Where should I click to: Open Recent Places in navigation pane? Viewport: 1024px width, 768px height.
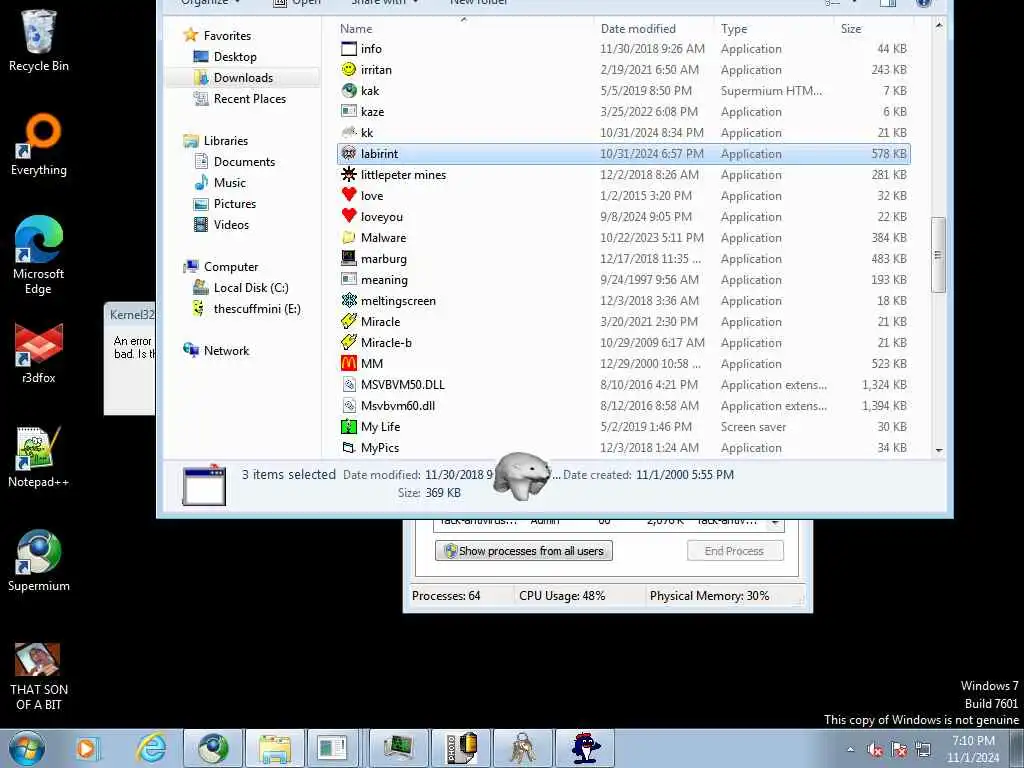pos(249,99)
